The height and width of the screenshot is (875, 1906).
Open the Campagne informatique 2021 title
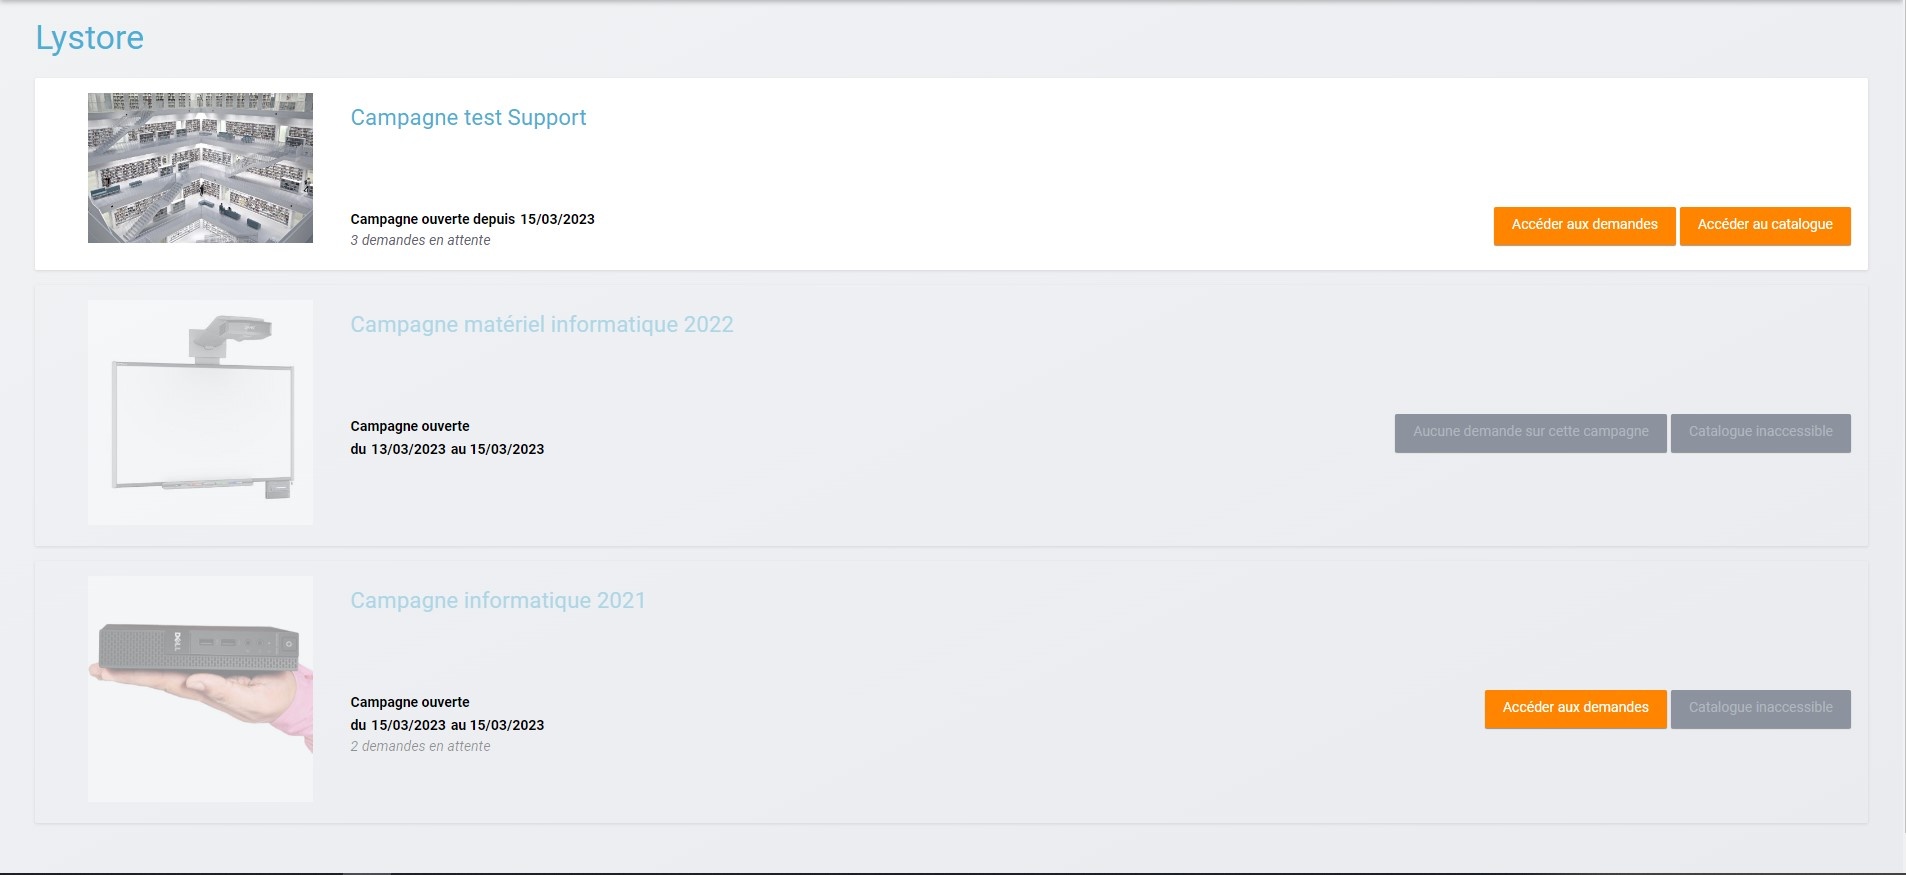pos(497,601)
